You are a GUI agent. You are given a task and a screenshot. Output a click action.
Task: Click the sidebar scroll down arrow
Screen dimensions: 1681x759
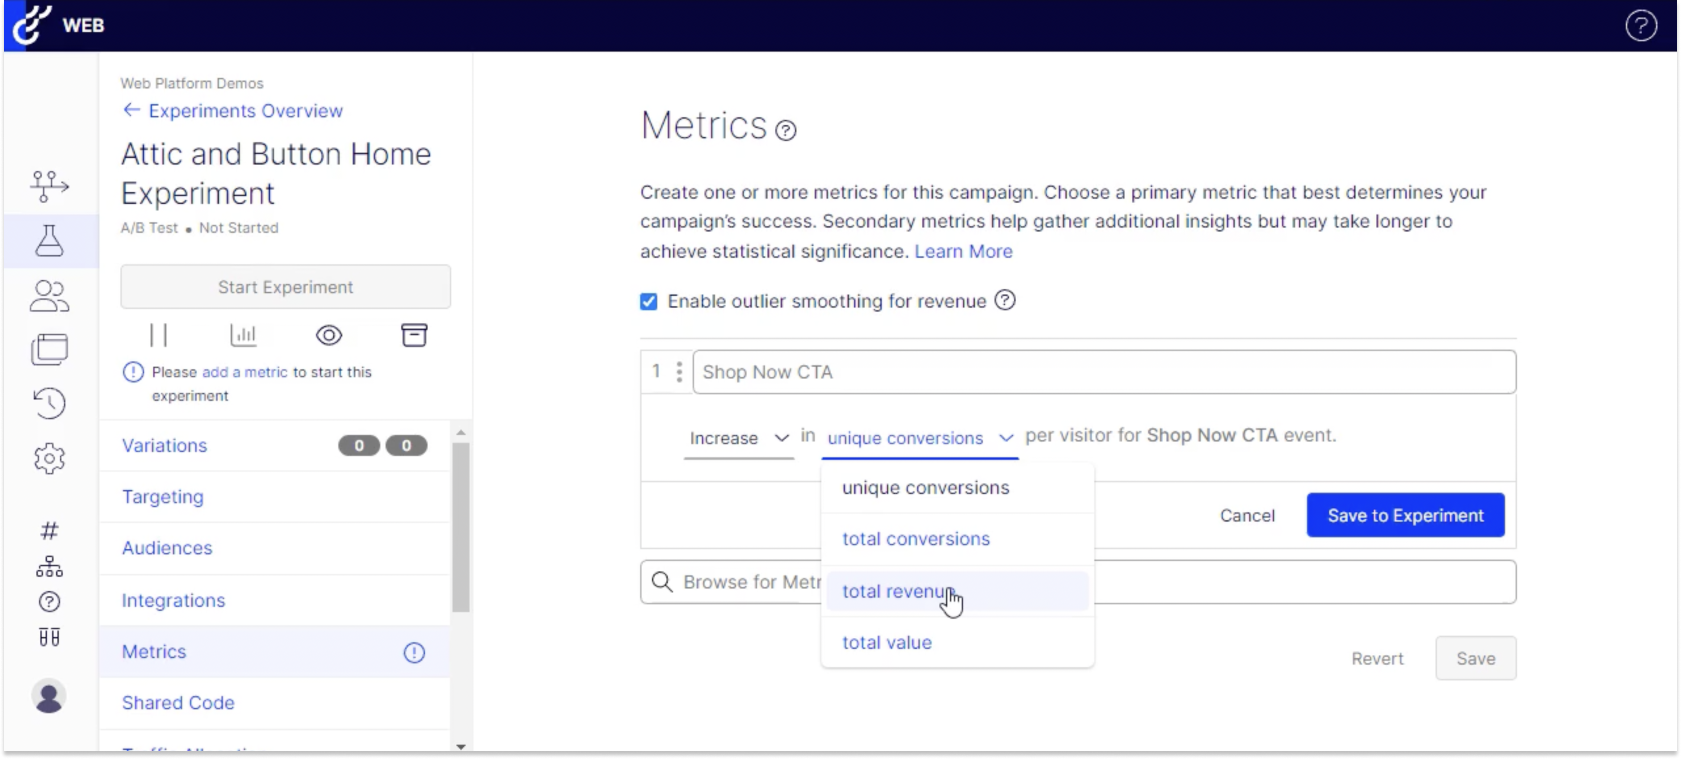coord(461,746)
